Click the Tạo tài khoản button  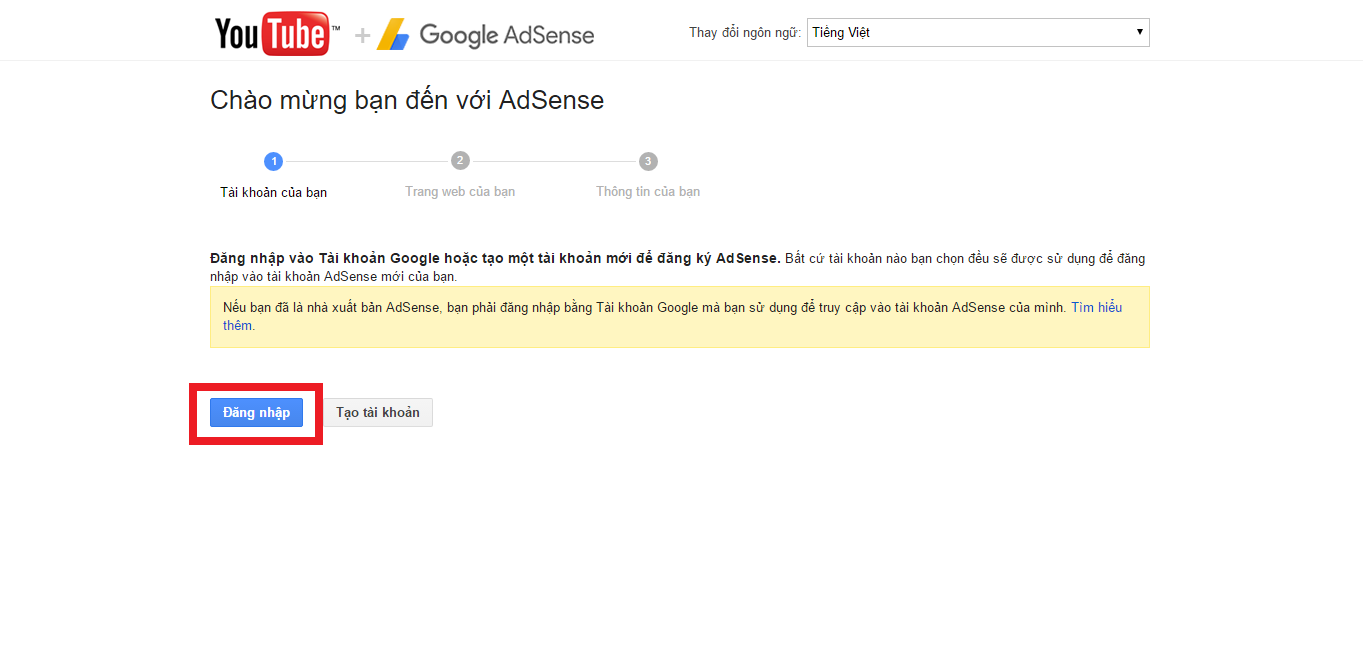[378, 412]
